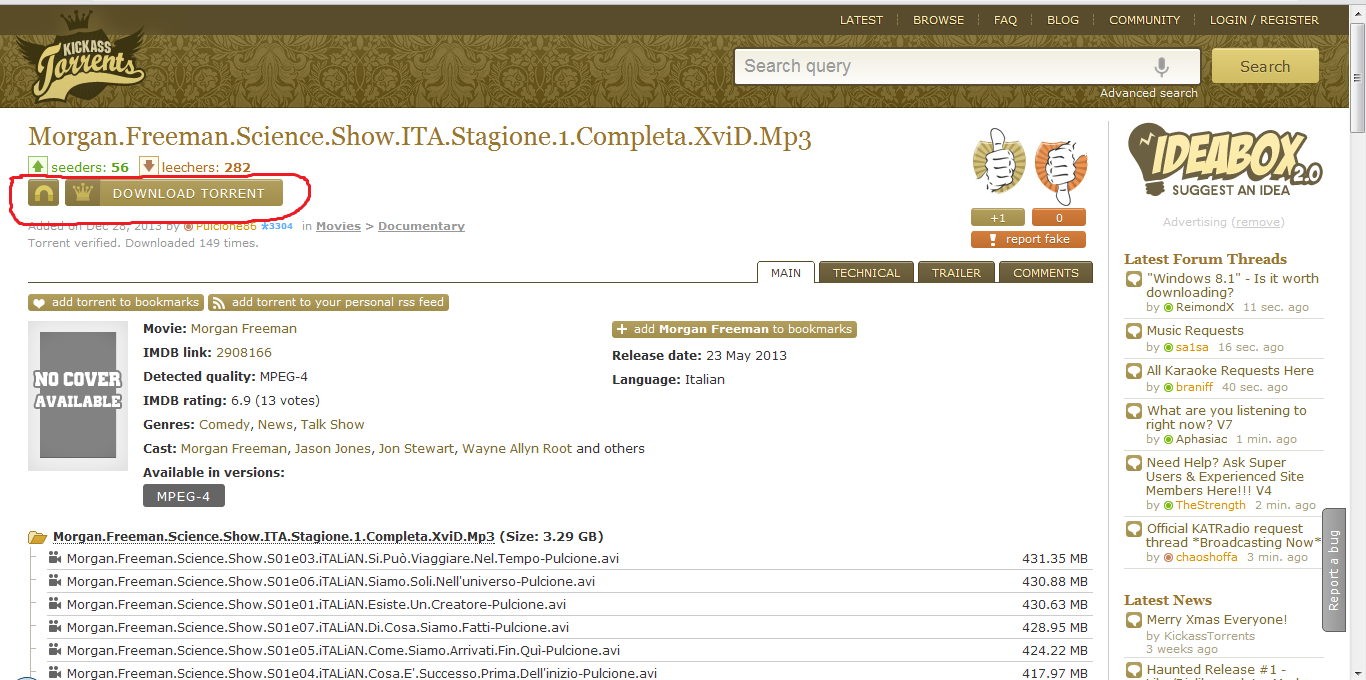Screen dimensions: 1366x680
Task: Open the Jon Stewart cast link
Action: (416, 449)
